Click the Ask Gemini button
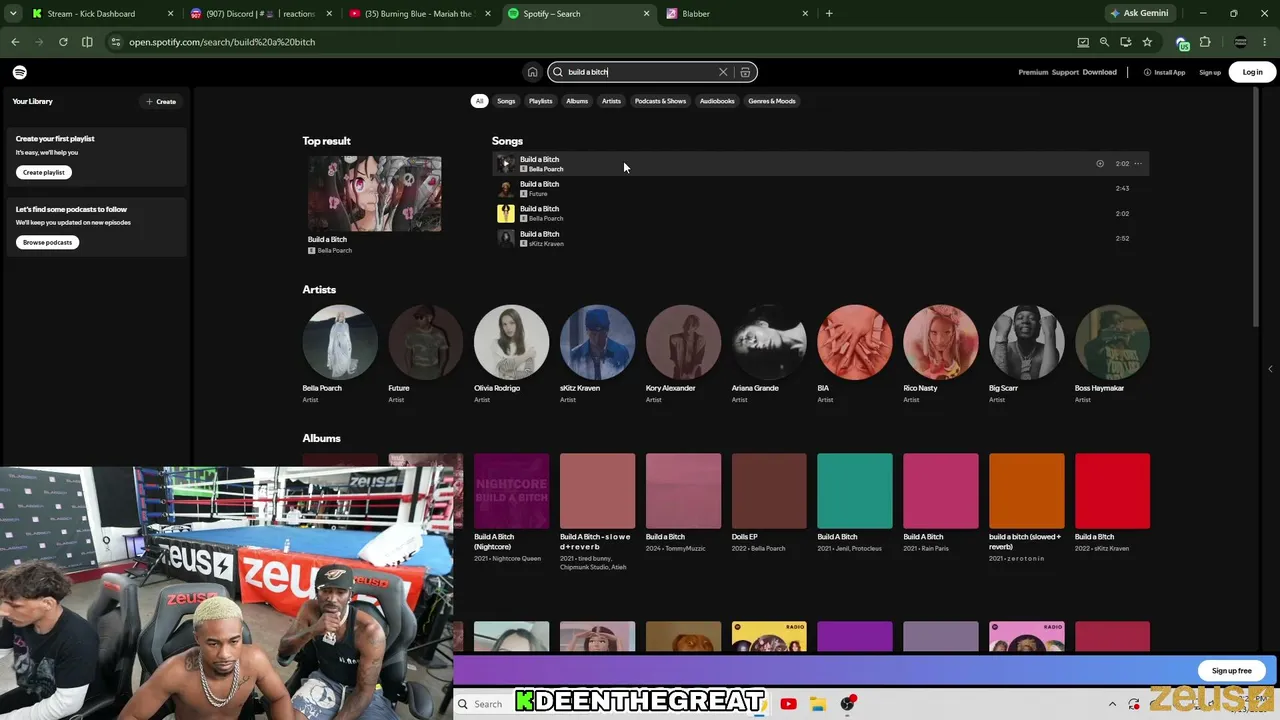Screen dimensions: 1280x720 point(1139,14)
